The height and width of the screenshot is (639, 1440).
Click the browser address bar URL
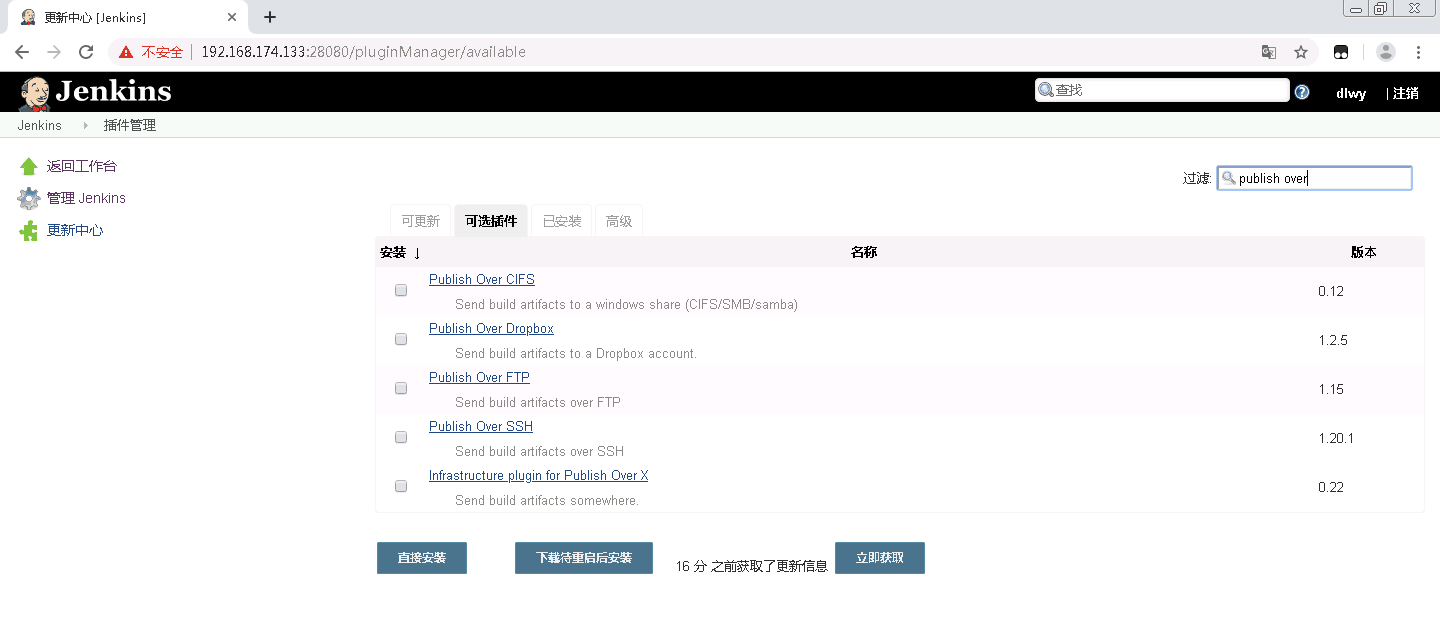pos(363,52)
